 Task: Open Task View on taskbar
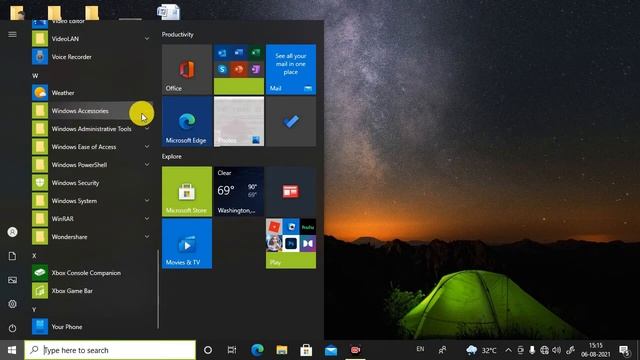(232, 350)
